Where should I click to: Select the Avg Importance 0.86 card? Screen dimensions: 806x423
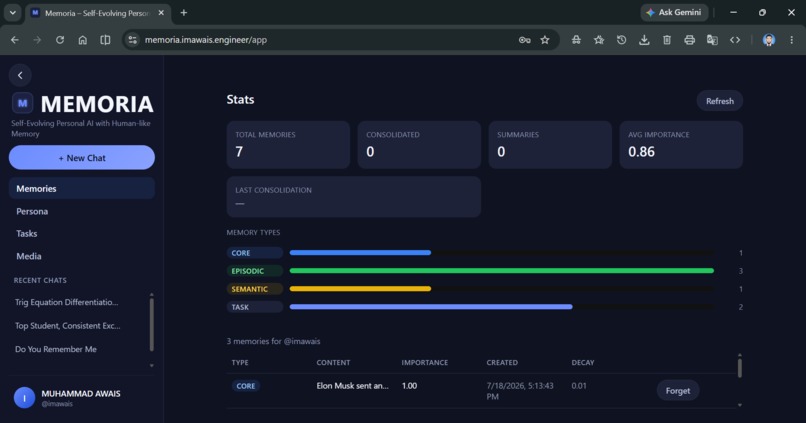coord(681,145)
